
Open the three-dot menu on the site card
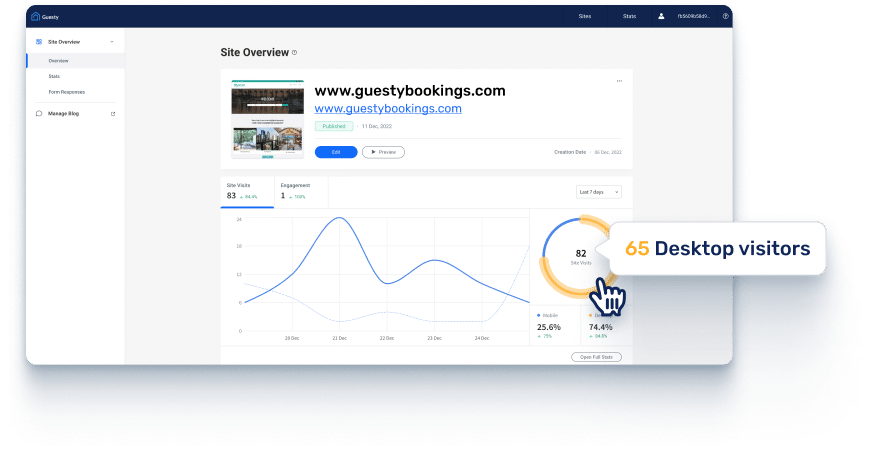pos(619,81)
